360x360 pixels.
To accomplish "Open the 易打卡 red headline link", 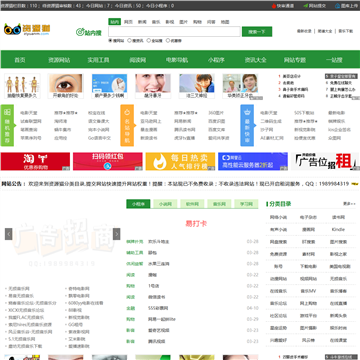I will (x=196, y=223).
